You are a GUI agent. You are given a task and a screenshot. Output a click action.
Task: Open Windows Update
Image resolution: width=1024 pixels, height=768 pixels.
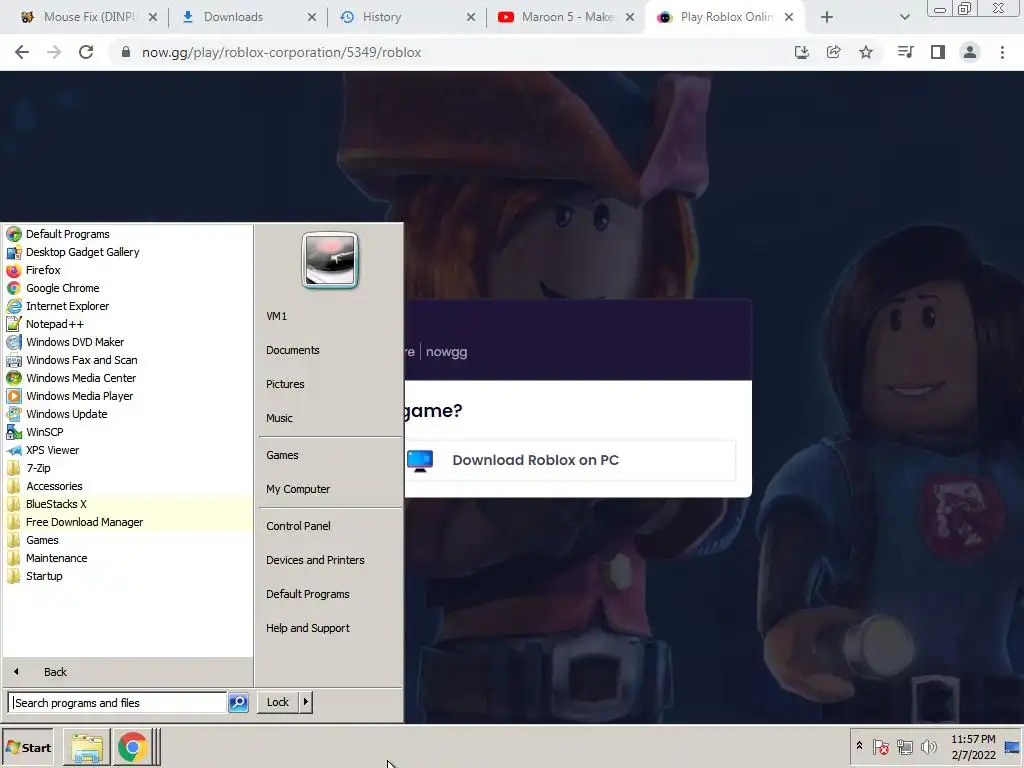click(127, 414)
